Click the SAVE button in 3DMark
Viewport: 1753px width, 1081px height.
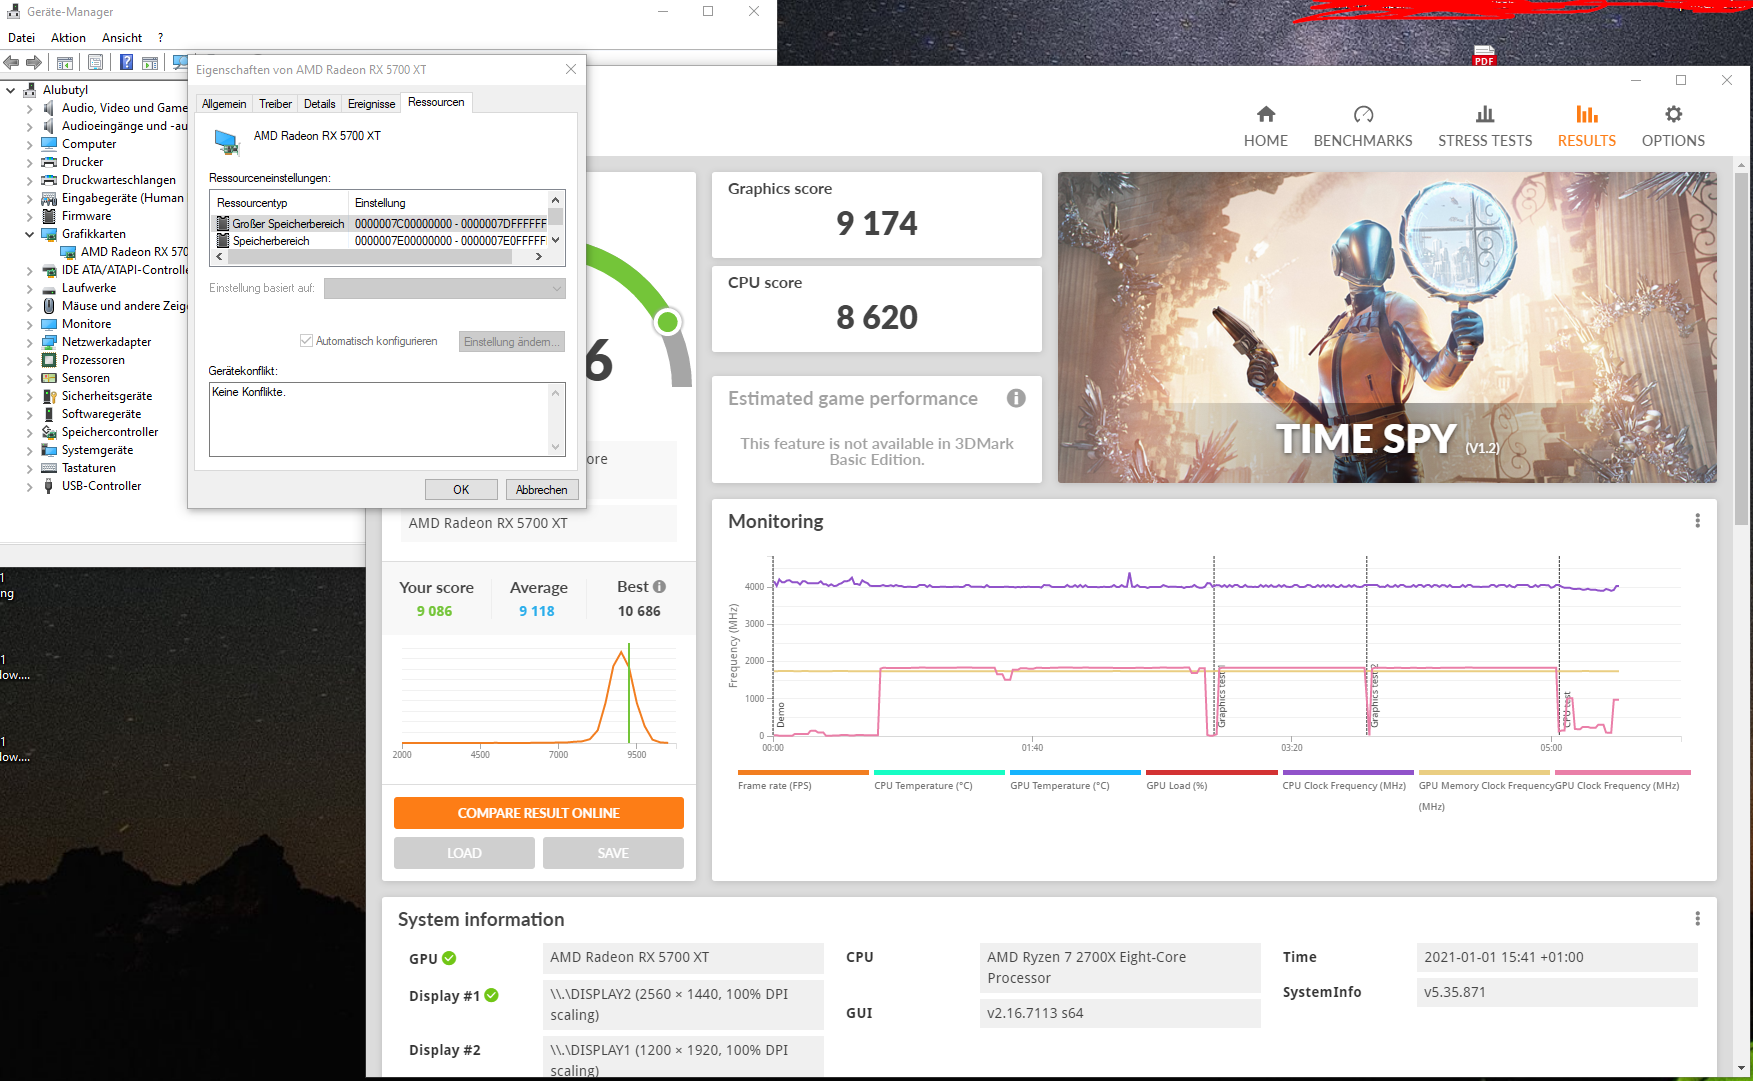pyautogui.click(x=613, y=853)
